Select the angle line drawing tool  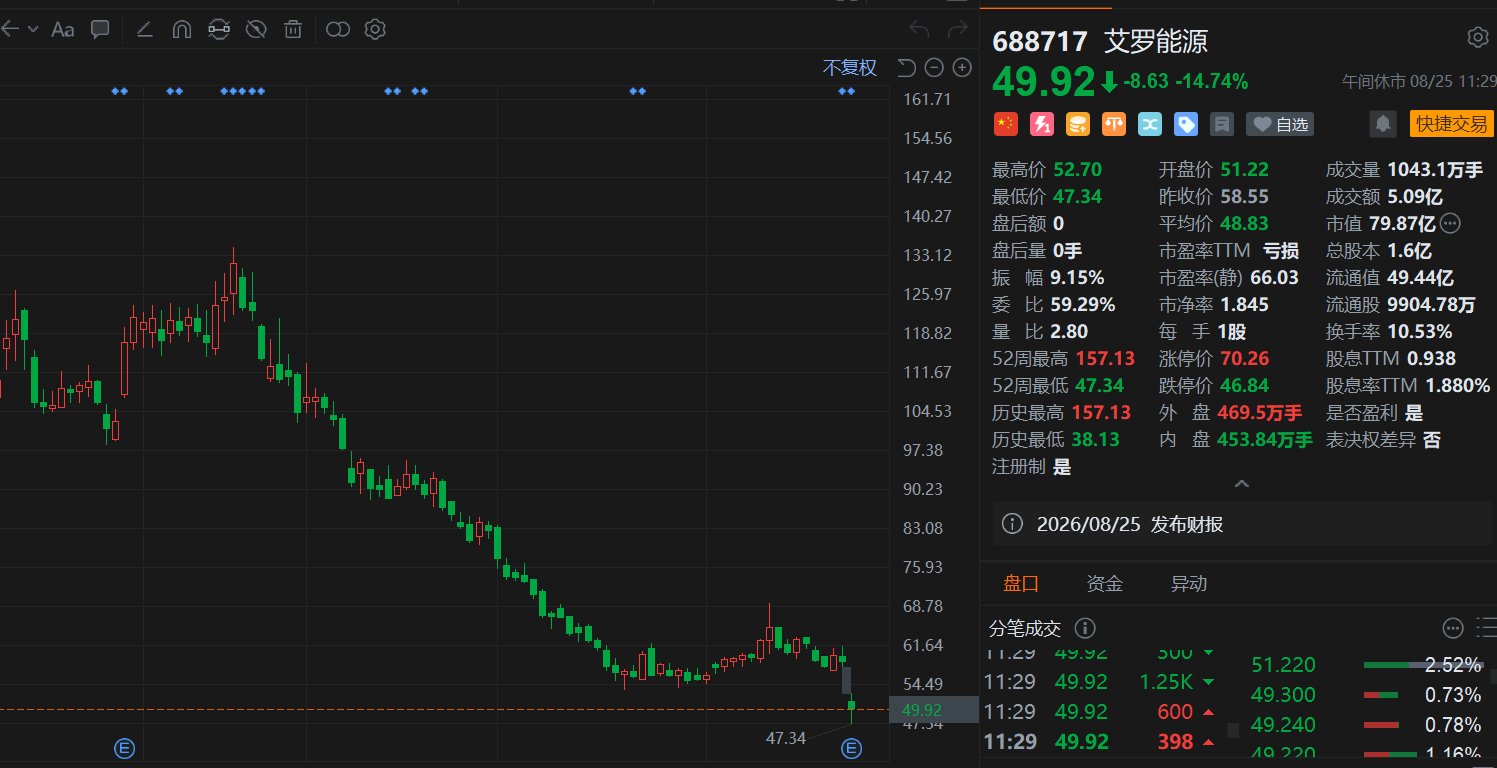[x=144, y=29]
